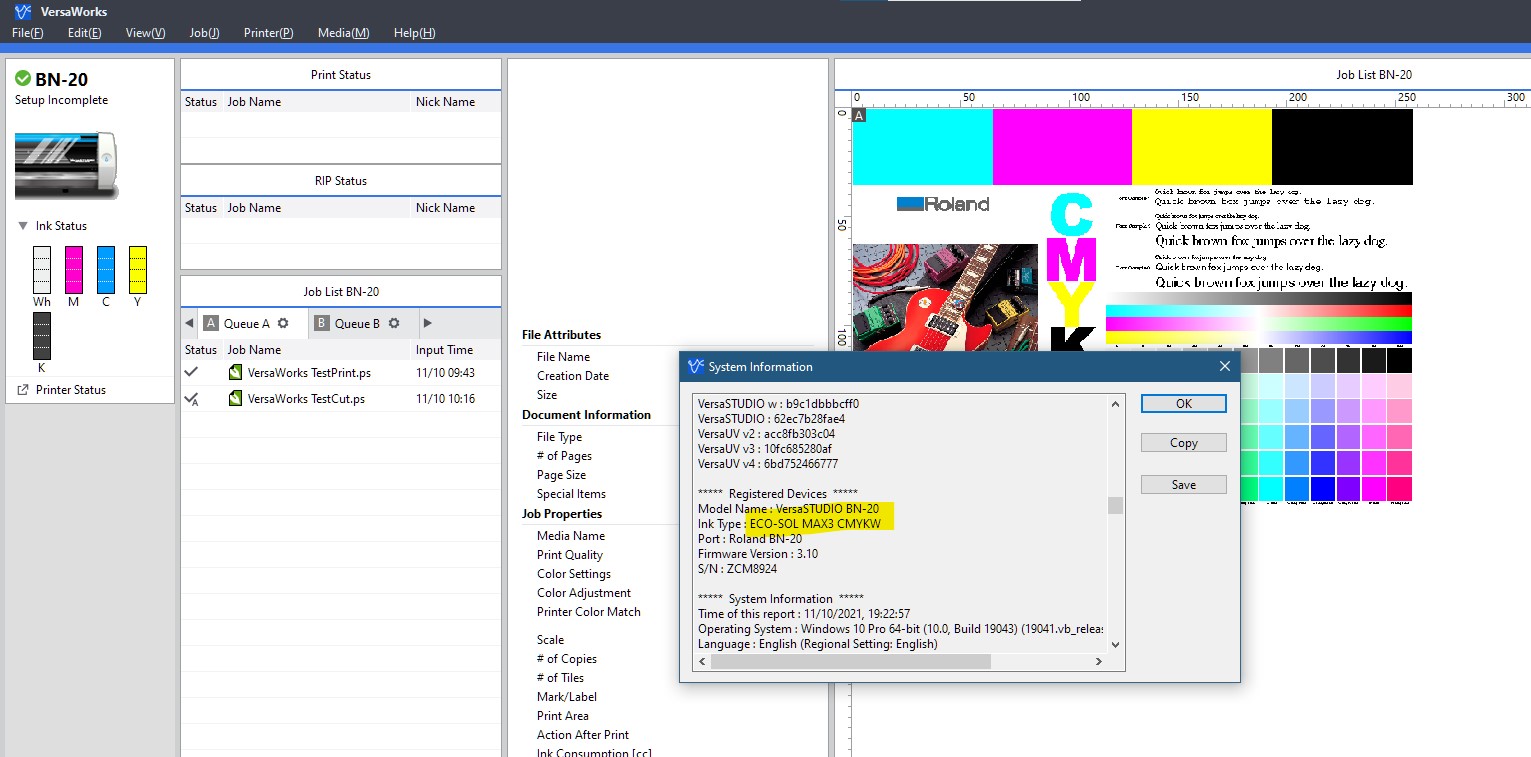Click the Input Time column header
The width and height of the screenshot is (1531, 757).
[x=444, y=350]
